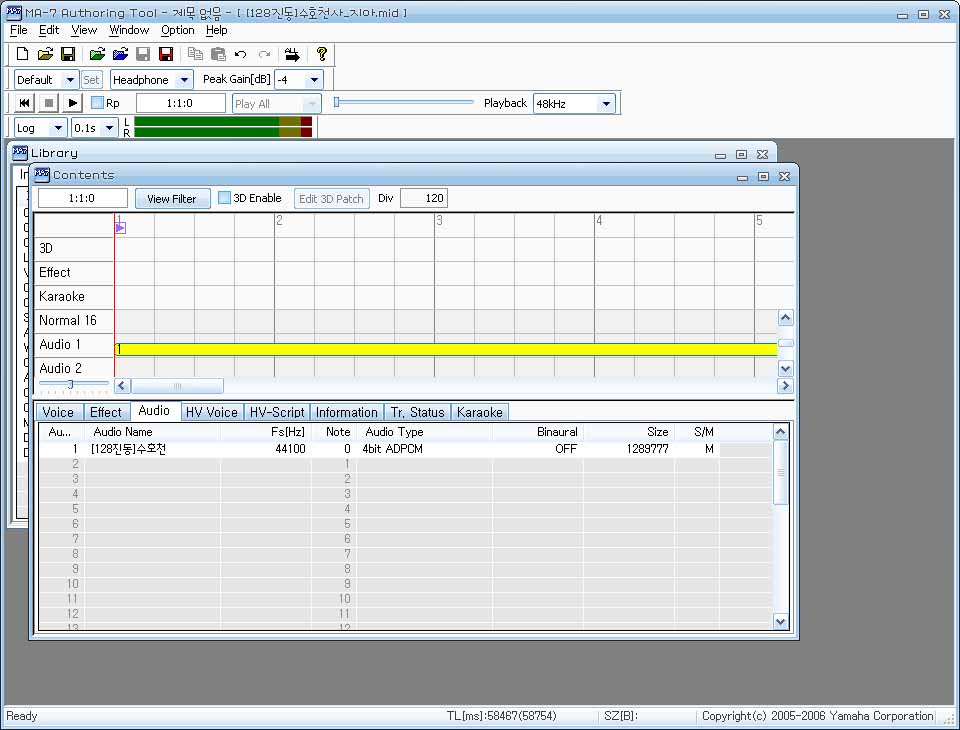Enable the 3D Enable checkbox
Viewport: 960px width, 730px height.
click(224, 198)
